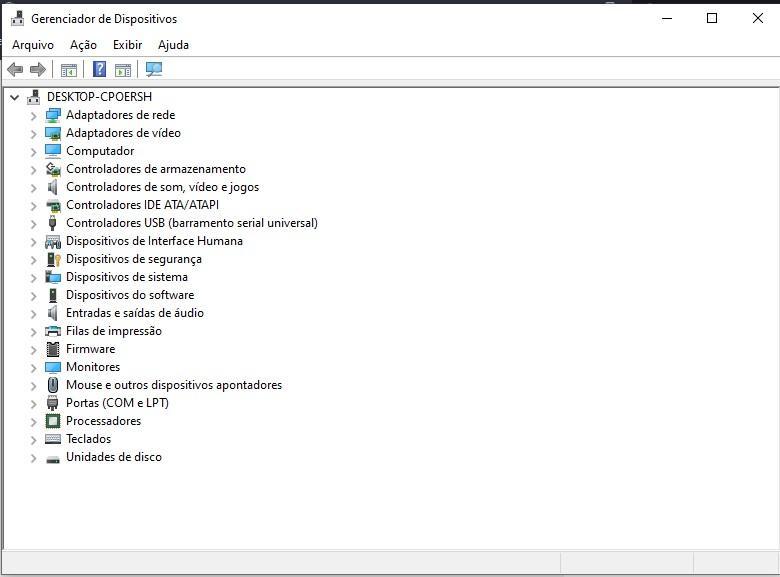The height and width of the screenshot is (577, 780).
Task: Click the key icon for Dispositivos de segurança
Action: [53, 259]
